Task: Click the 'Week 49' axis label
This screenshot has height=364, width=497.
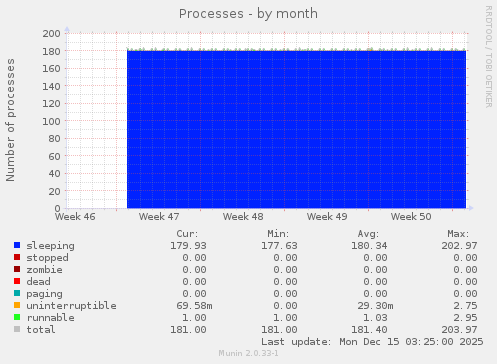Action: (x=327, y=217)
